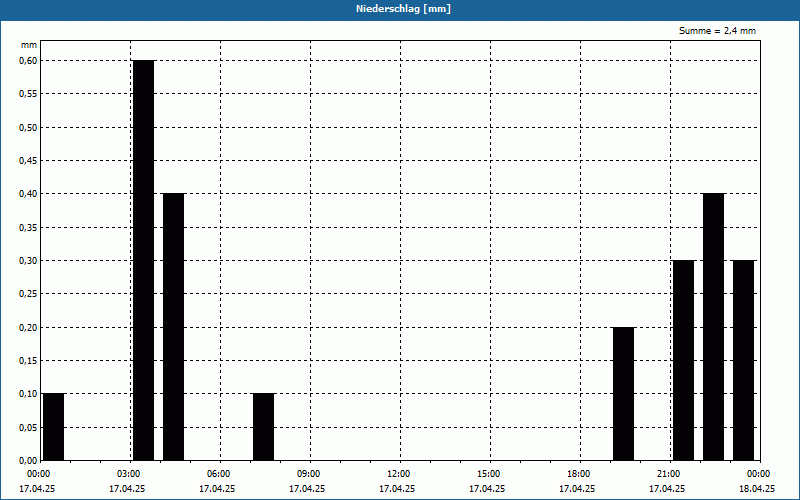
Task: Select the 0,60 mm precipitation bar
Action: click(x=143, y=260)
